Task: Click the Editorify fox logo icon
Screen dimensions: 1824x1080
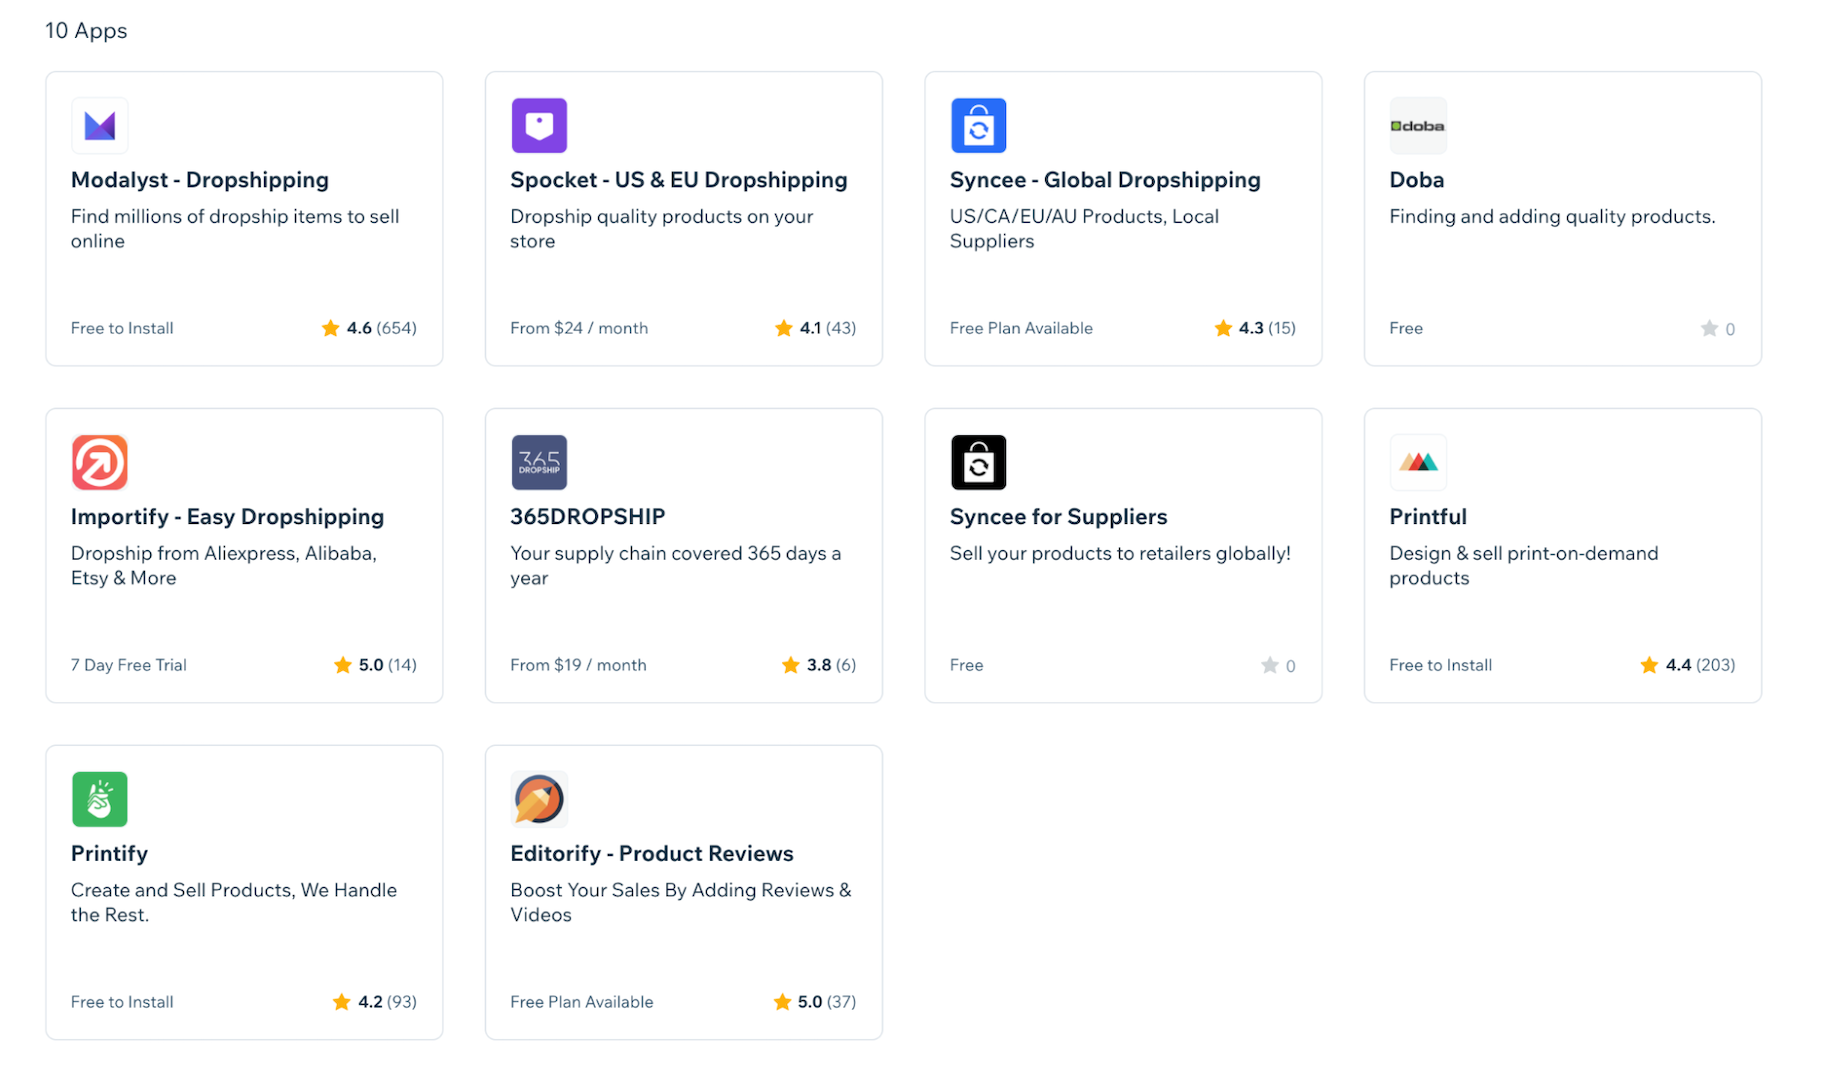Action: click(539, 799)
